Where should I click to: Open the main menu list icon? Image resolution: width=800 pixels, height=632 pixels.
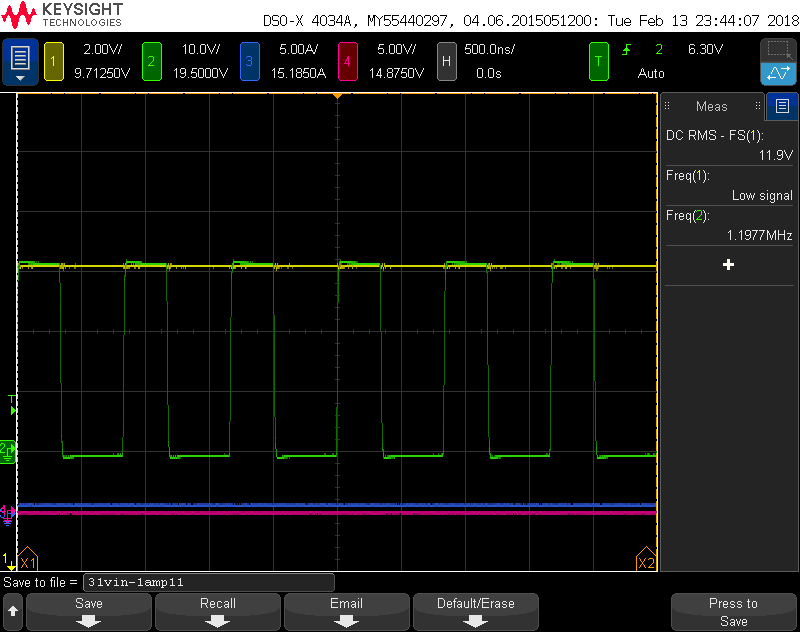[20, 62]
